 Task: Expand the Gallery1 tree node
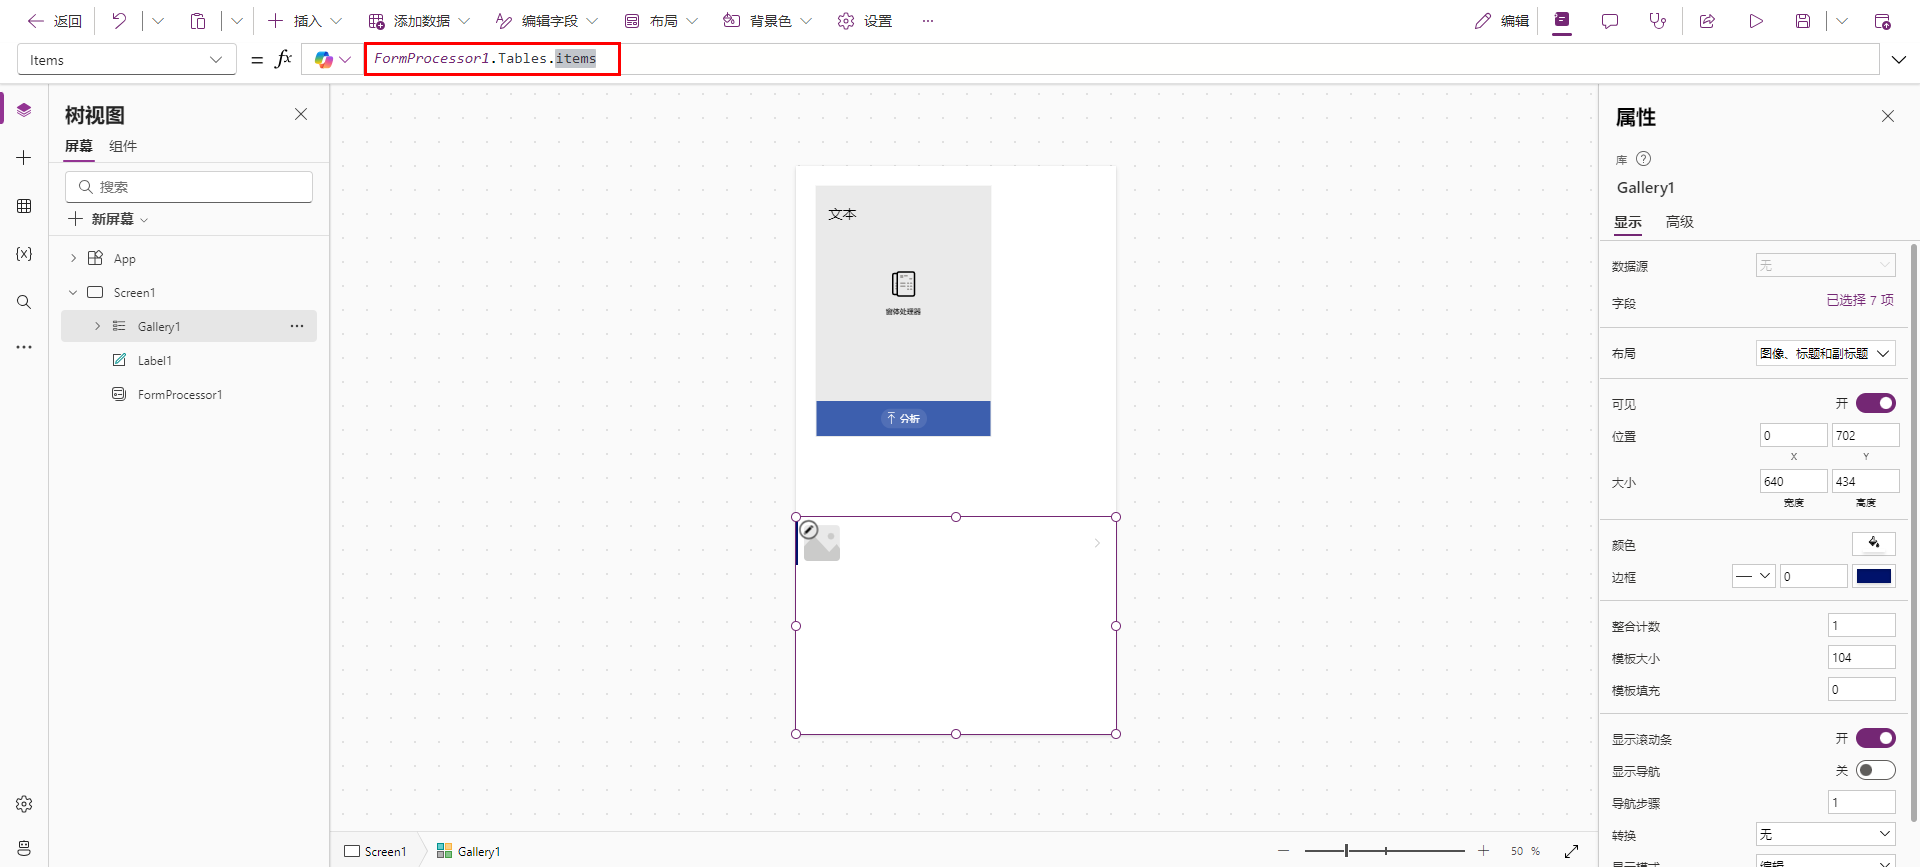(x=97, y=326)
